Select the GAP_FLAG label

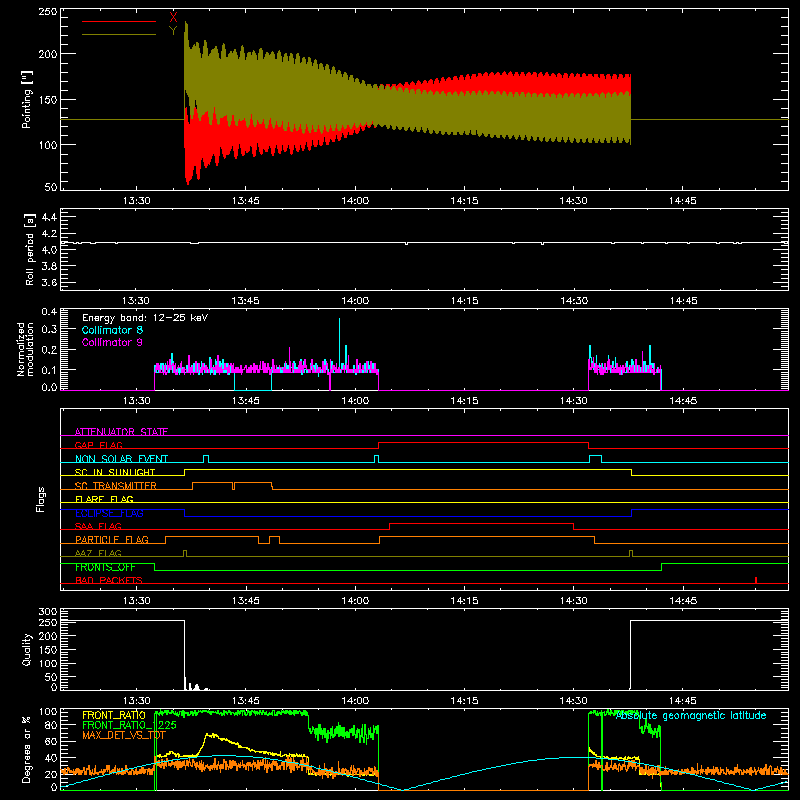99,445
